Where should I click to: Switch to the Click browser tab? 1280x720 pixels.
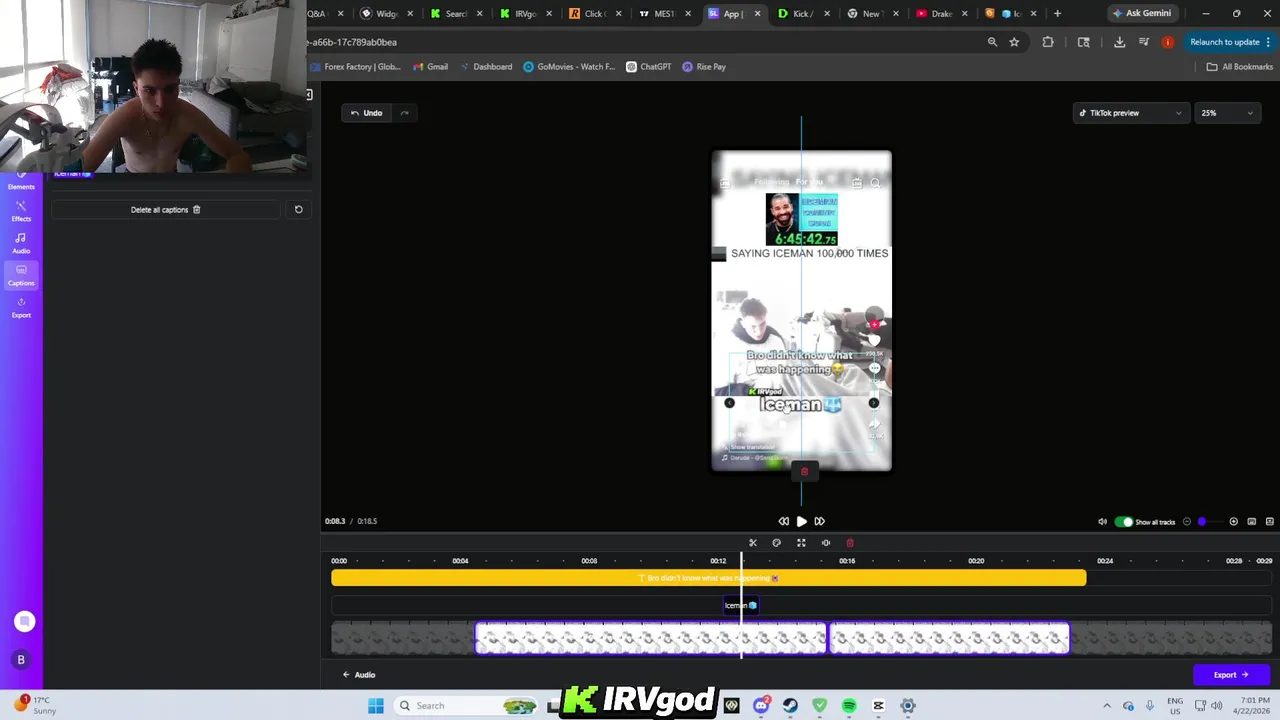pos(594,14)
